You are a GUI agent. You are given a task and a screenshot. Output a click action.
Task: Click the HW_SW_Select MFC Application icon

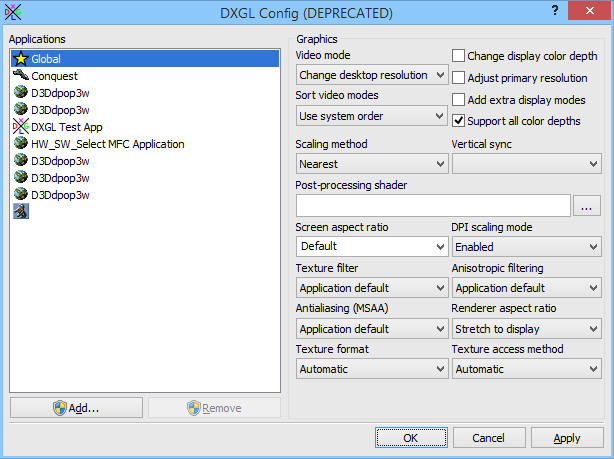20,143
